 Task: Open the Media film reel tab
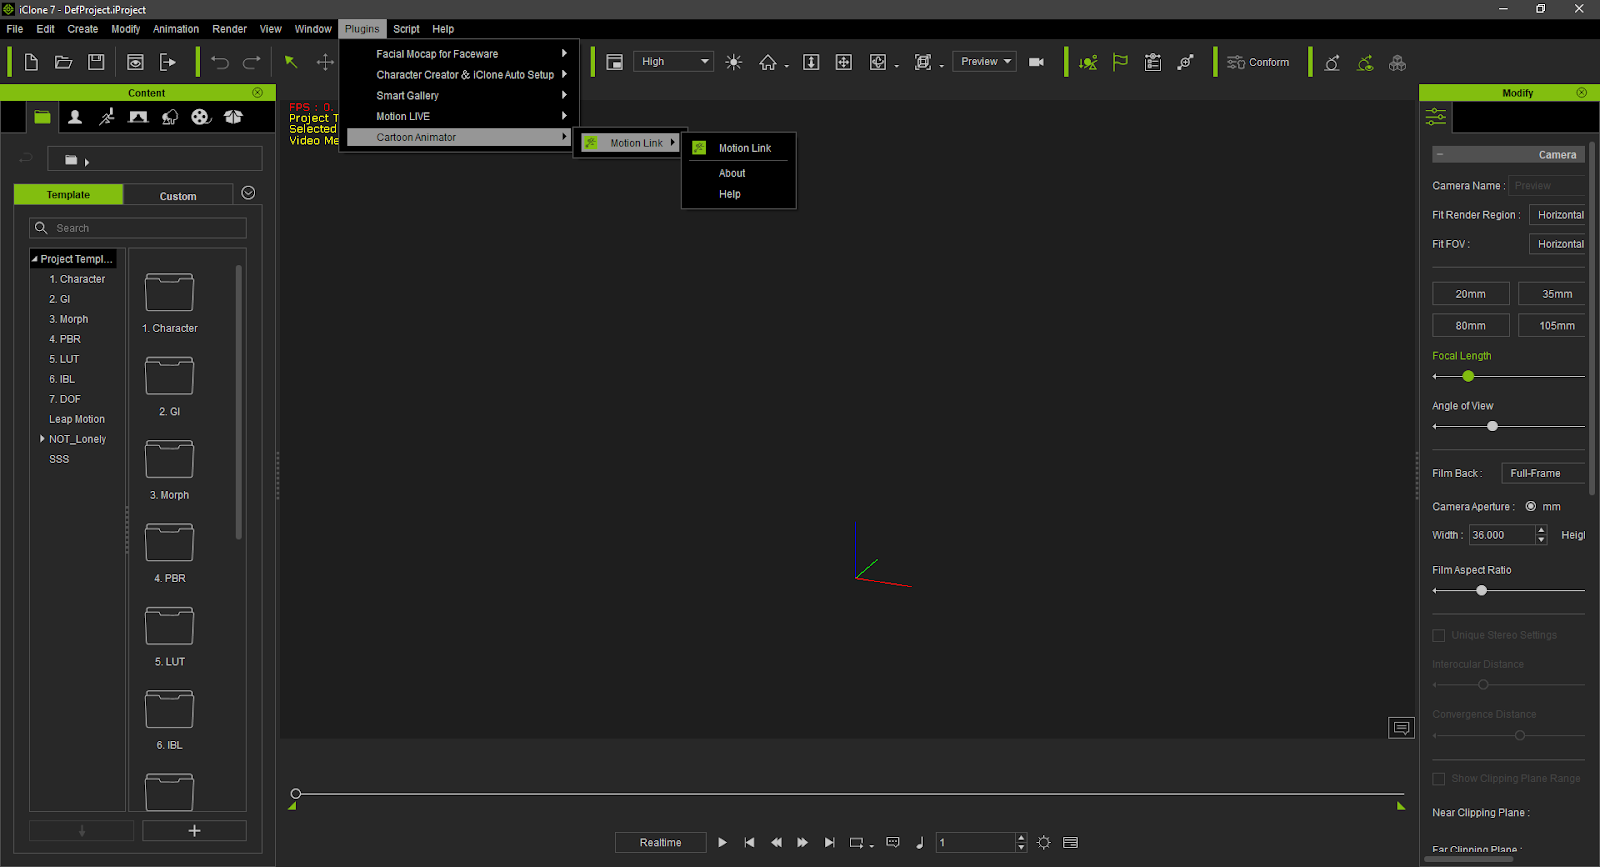[201, 117]
